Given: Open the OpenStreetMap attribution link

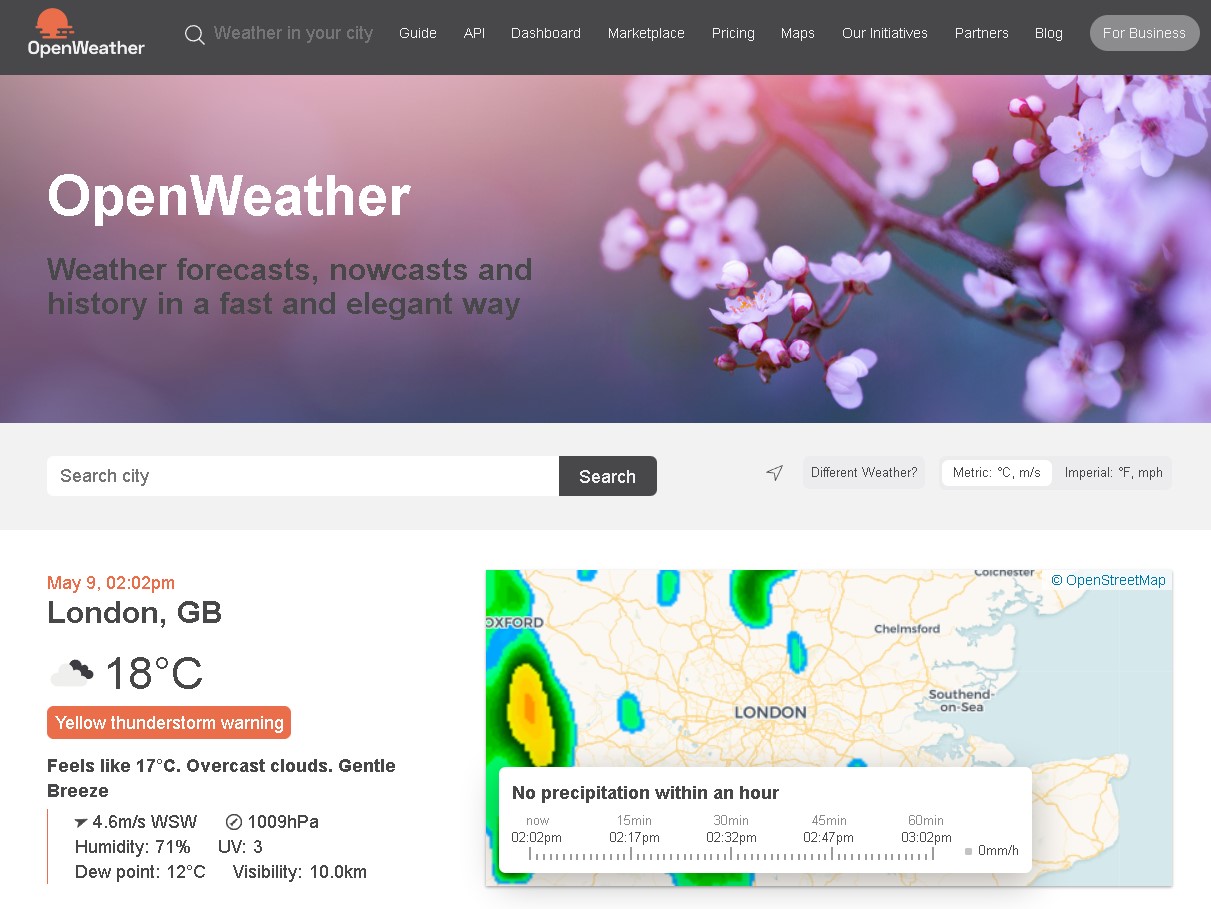Looking at the screenshot, I should click(1115, 580).
